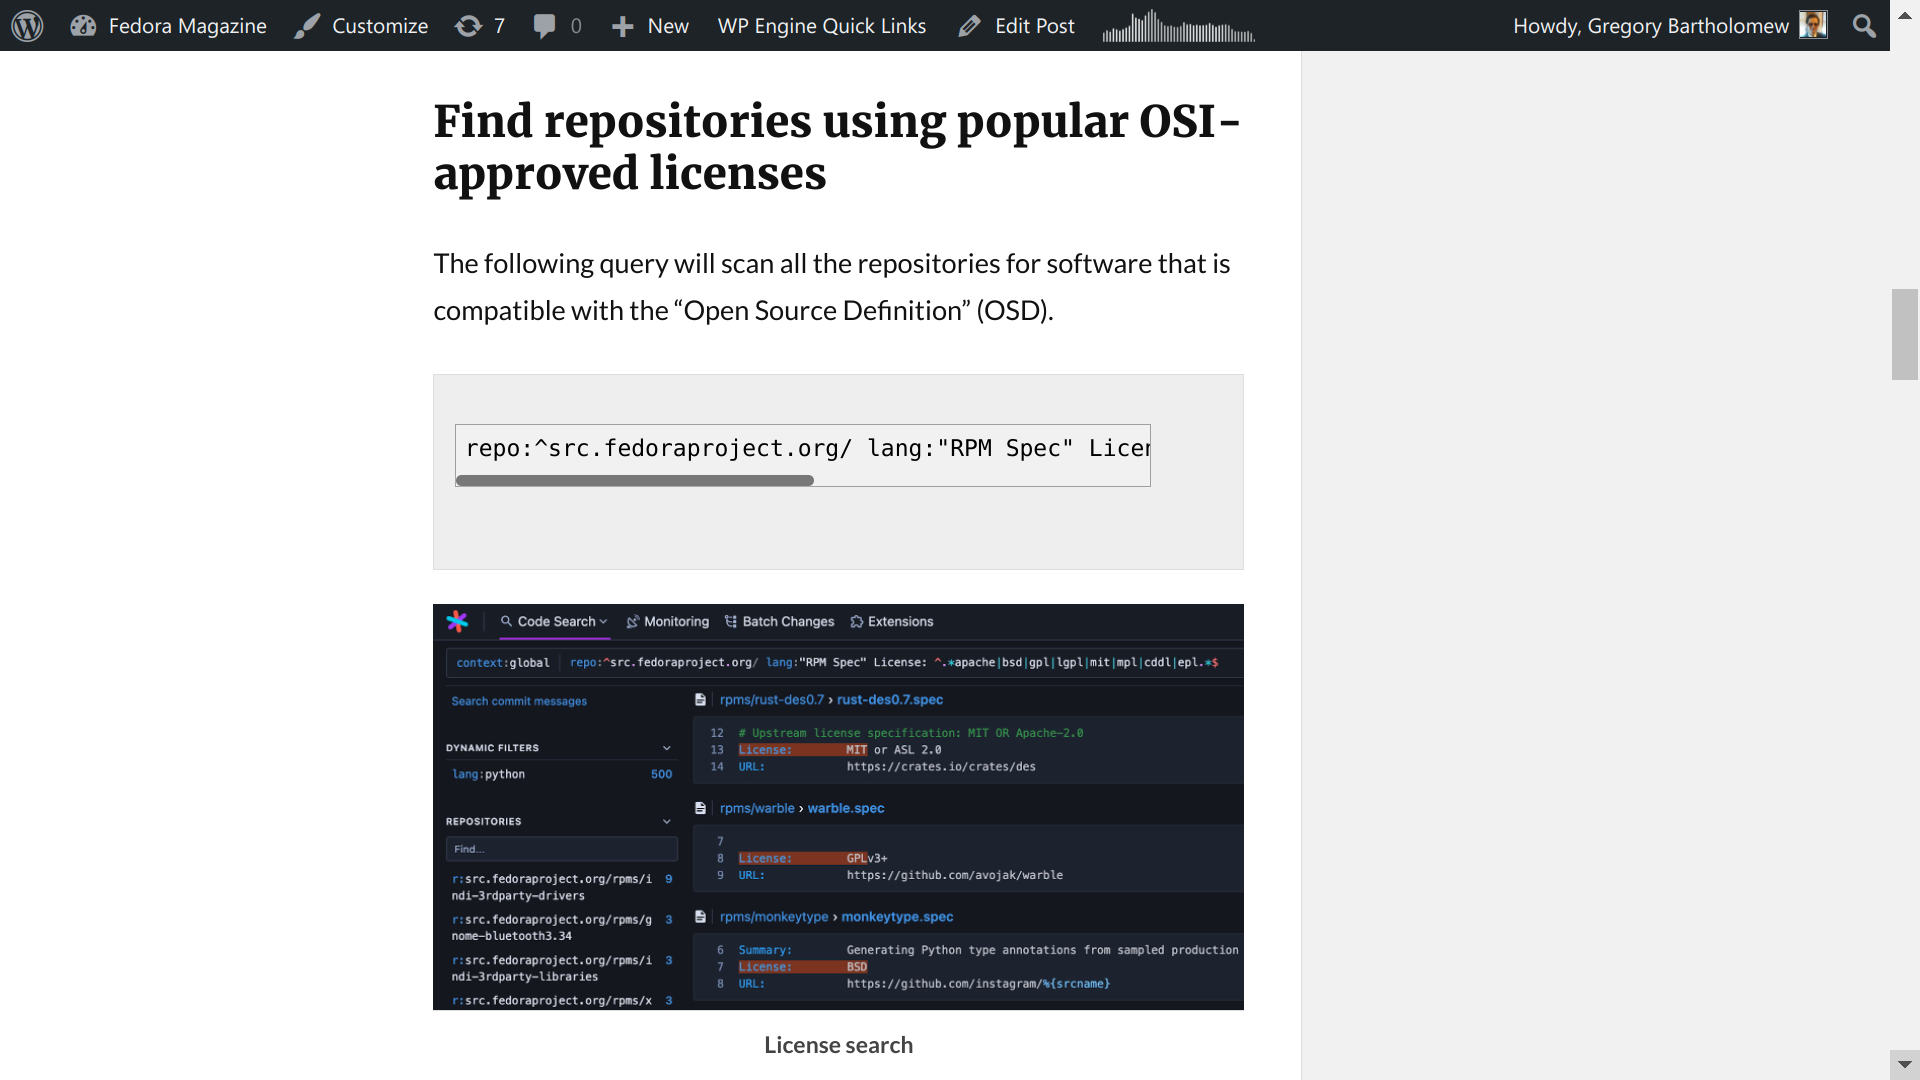View the 7 pending updates

(480, 26)
